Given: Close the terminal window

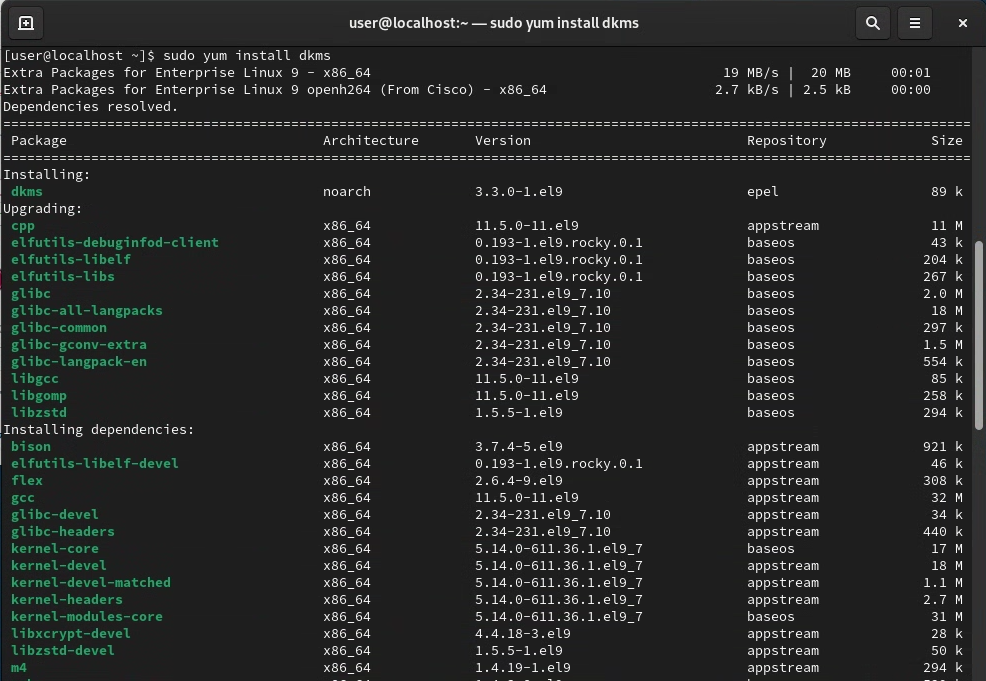Looking at the screenshot, I should tap(963, 23).
